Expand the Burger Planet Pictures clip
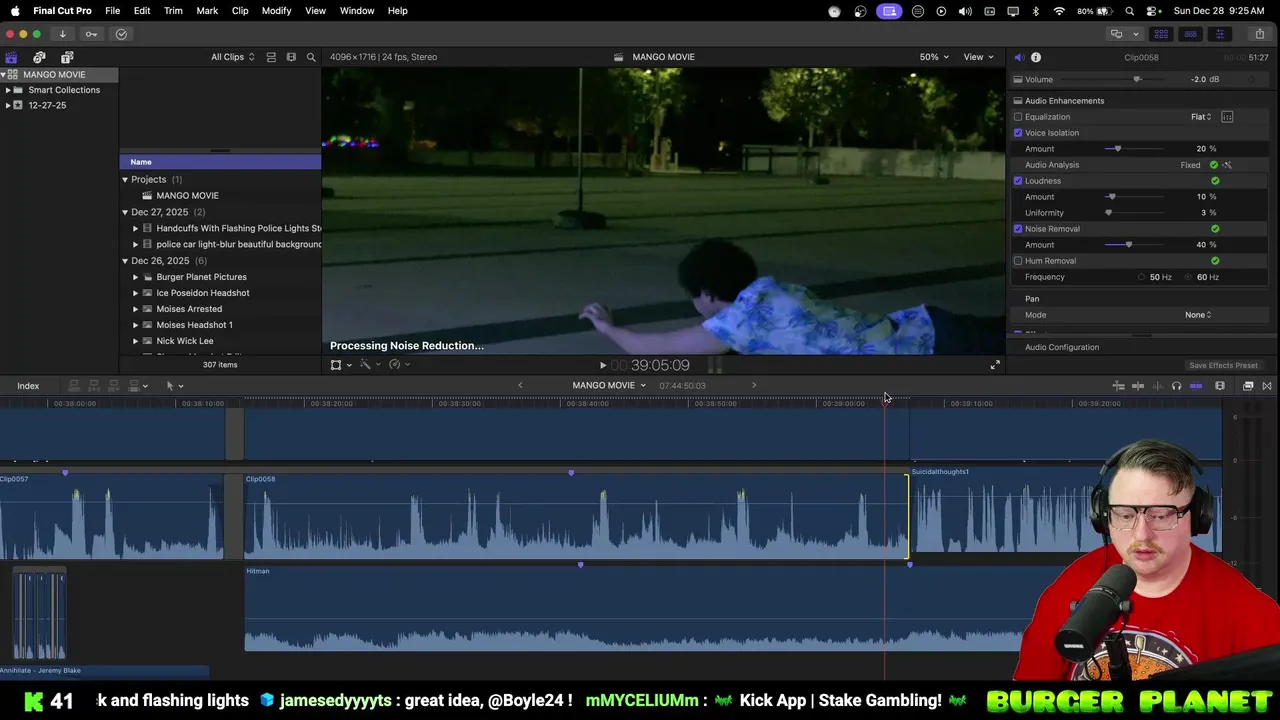 point(136,277)
